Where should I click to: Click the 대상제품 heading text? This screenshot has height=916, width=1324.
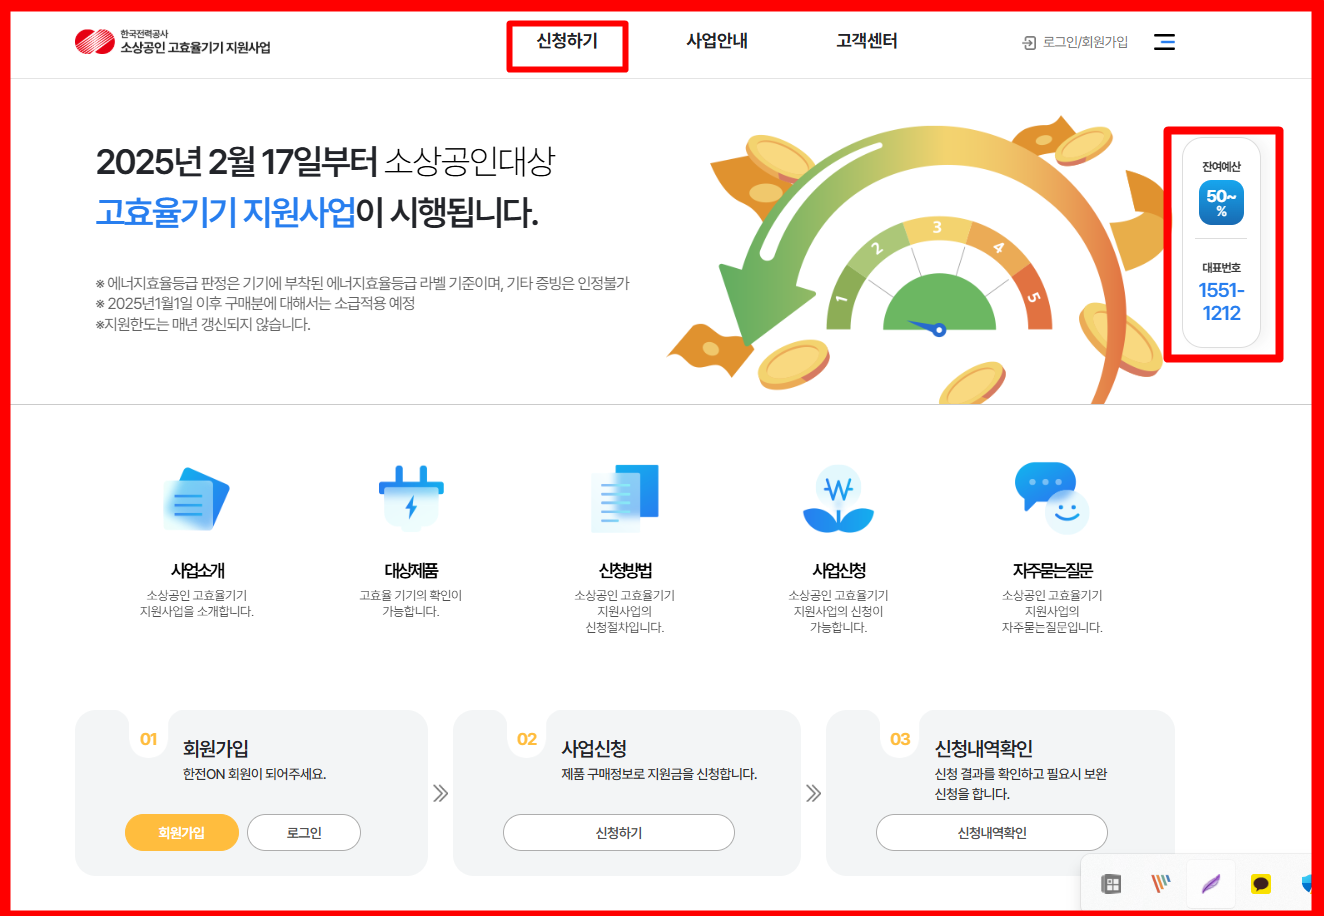[x=411, y=571]
